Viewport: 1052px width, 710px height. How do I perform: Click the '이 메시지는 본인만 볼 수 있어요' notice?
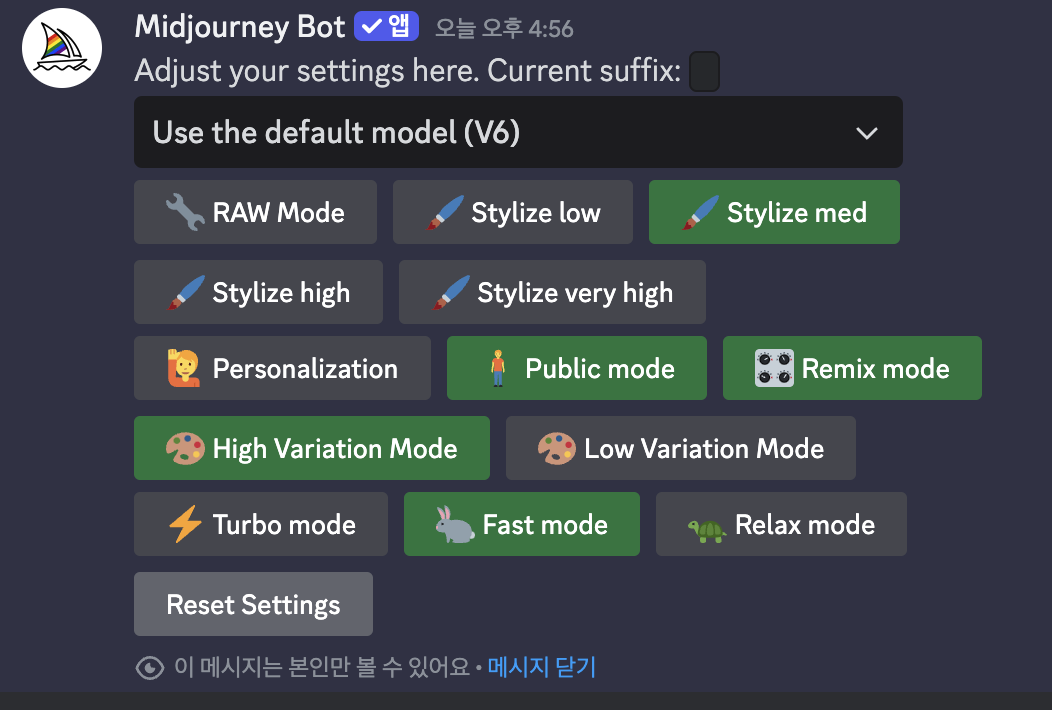click(x=322, y=667)
